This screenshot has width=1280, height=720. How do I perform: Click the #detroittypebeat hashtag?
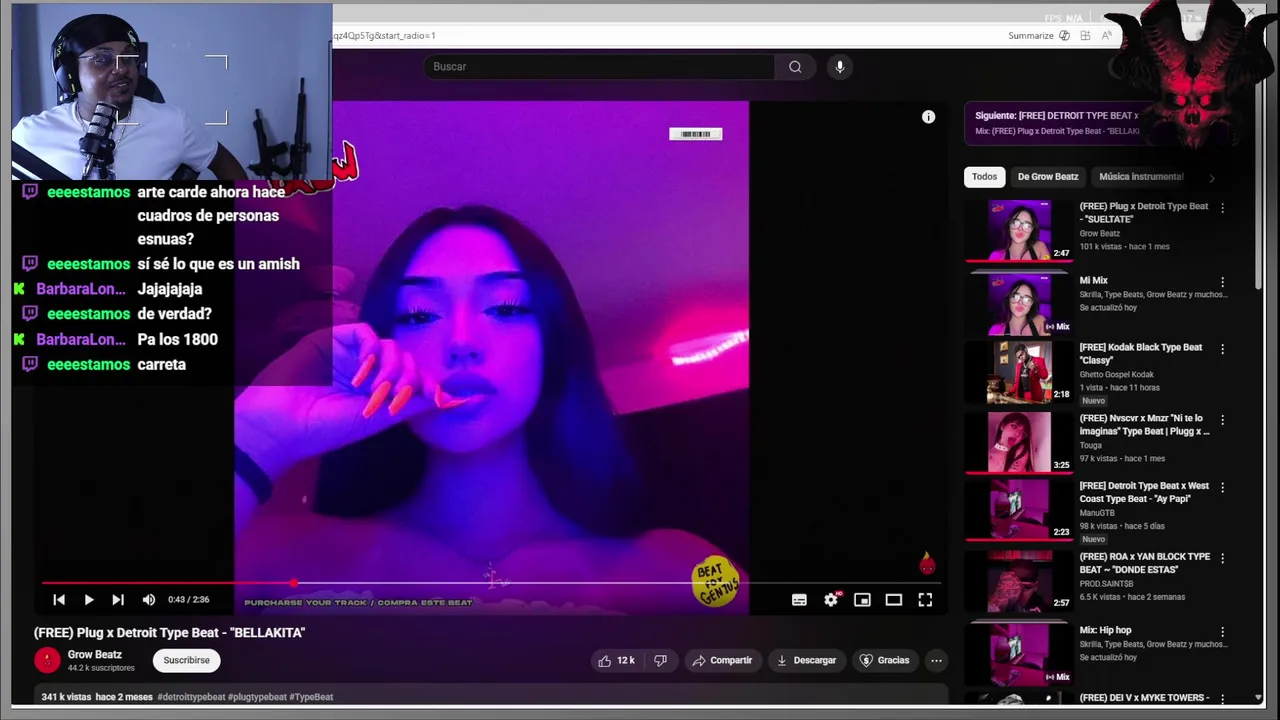coord(191,697)
